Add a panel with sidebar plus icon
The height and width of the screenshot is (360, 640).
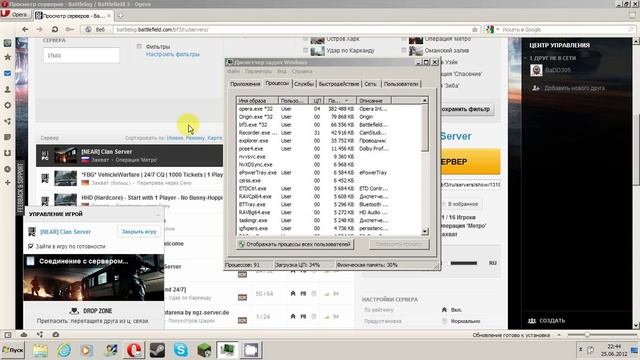coord(7,183)
